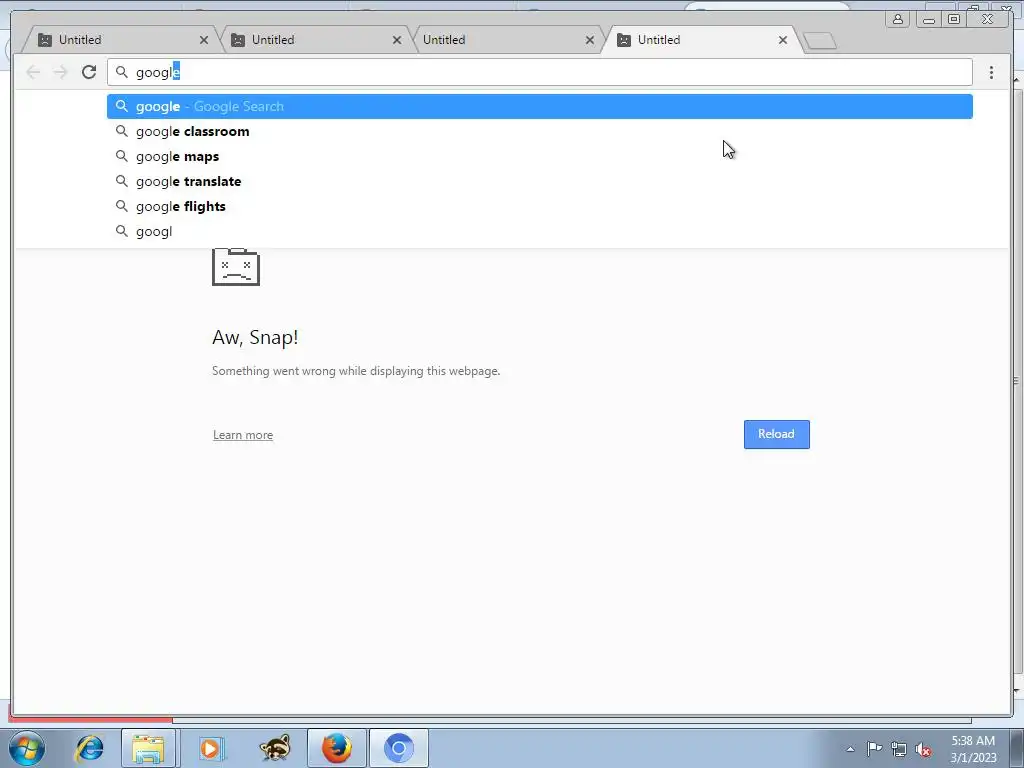This screenshot has width=1024, height=768.
Task: Close the second Untitled tab
Action: pos(396,40)
